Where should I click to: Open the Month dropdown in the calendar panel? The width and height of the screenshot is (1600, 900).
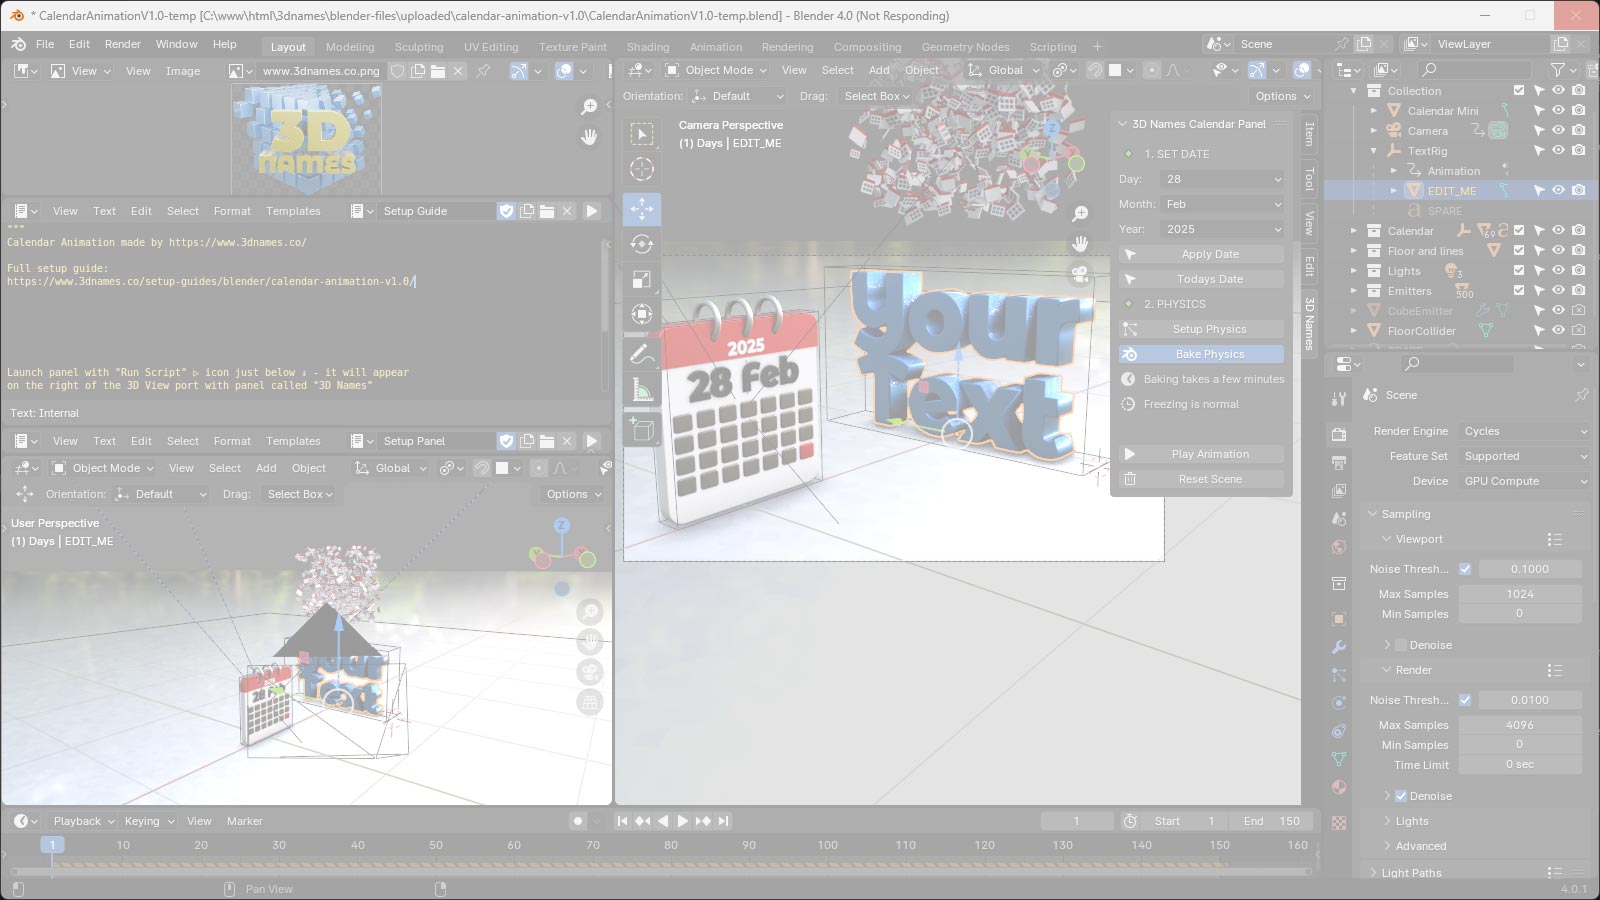point(1221,204)
